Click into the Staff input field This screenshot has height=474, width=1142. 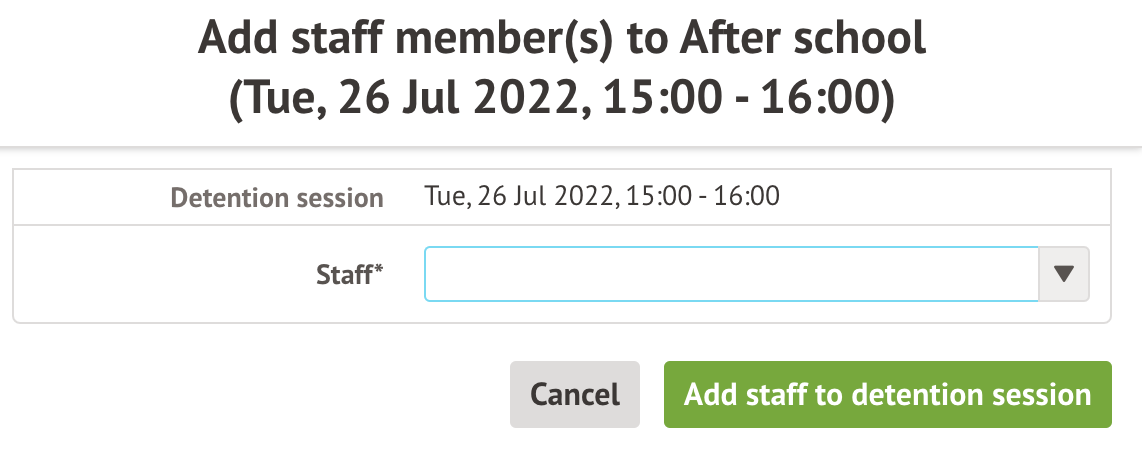pyautogui.click(x=731, y=274)
